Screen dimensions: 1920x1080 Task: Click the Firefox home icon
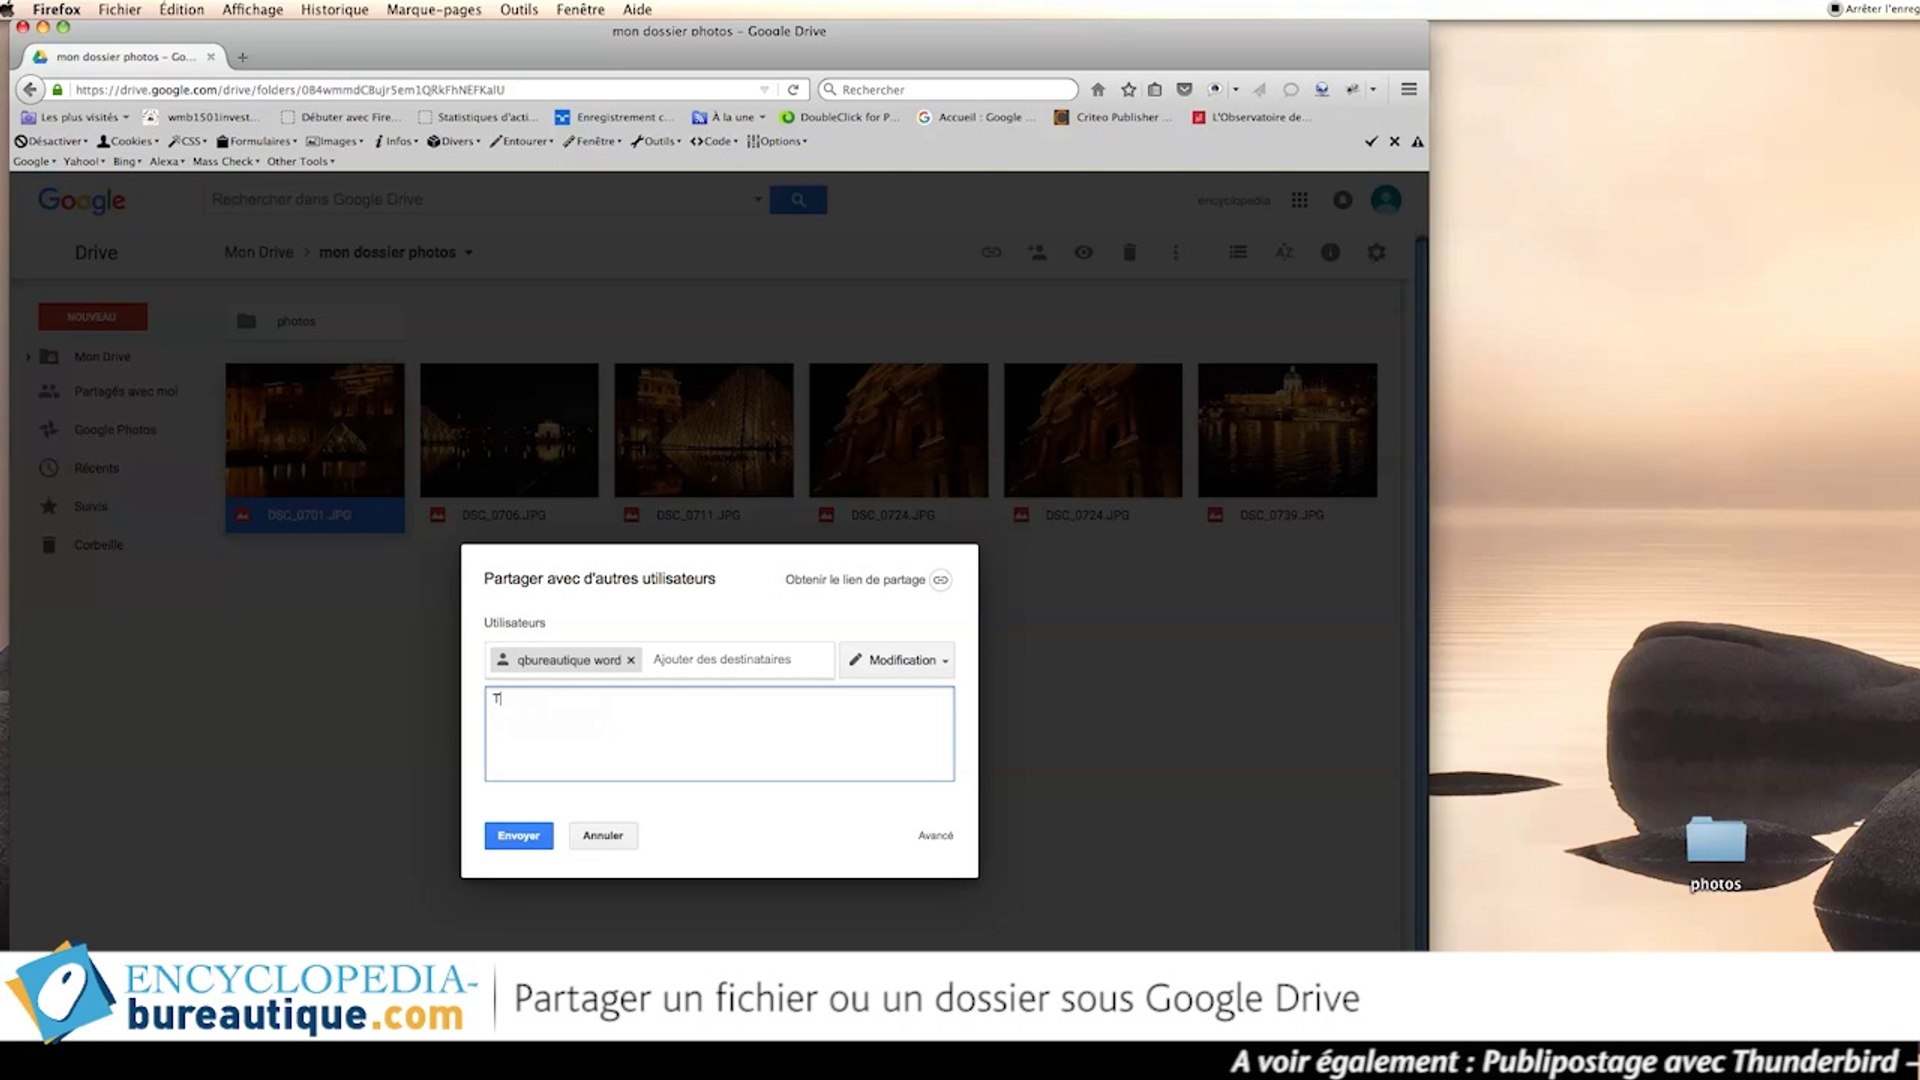1098,90
